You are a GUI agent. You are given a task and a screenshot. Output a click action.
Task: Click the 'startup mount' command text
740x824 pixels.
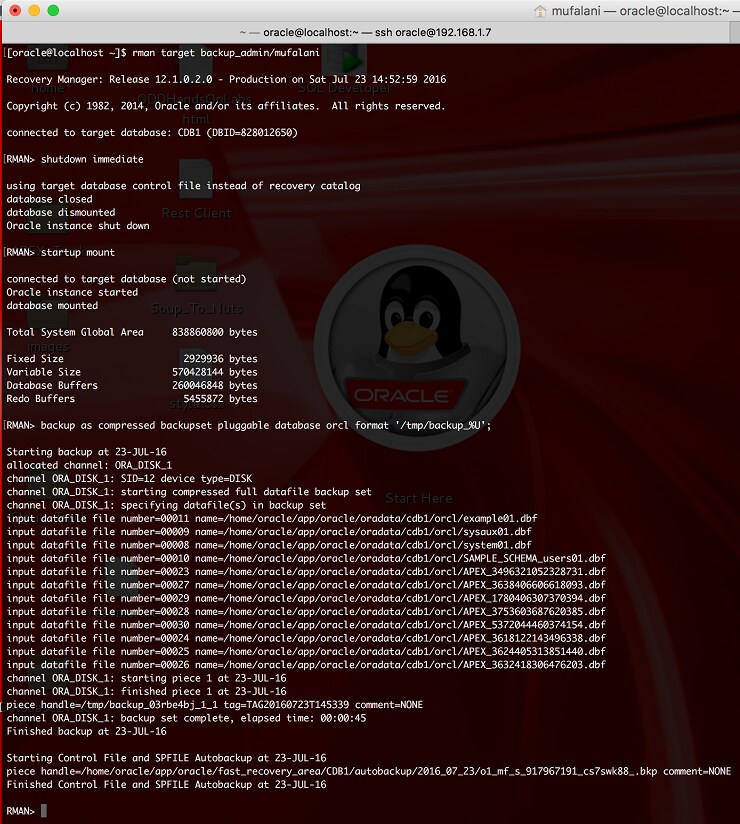coord(78,252)
